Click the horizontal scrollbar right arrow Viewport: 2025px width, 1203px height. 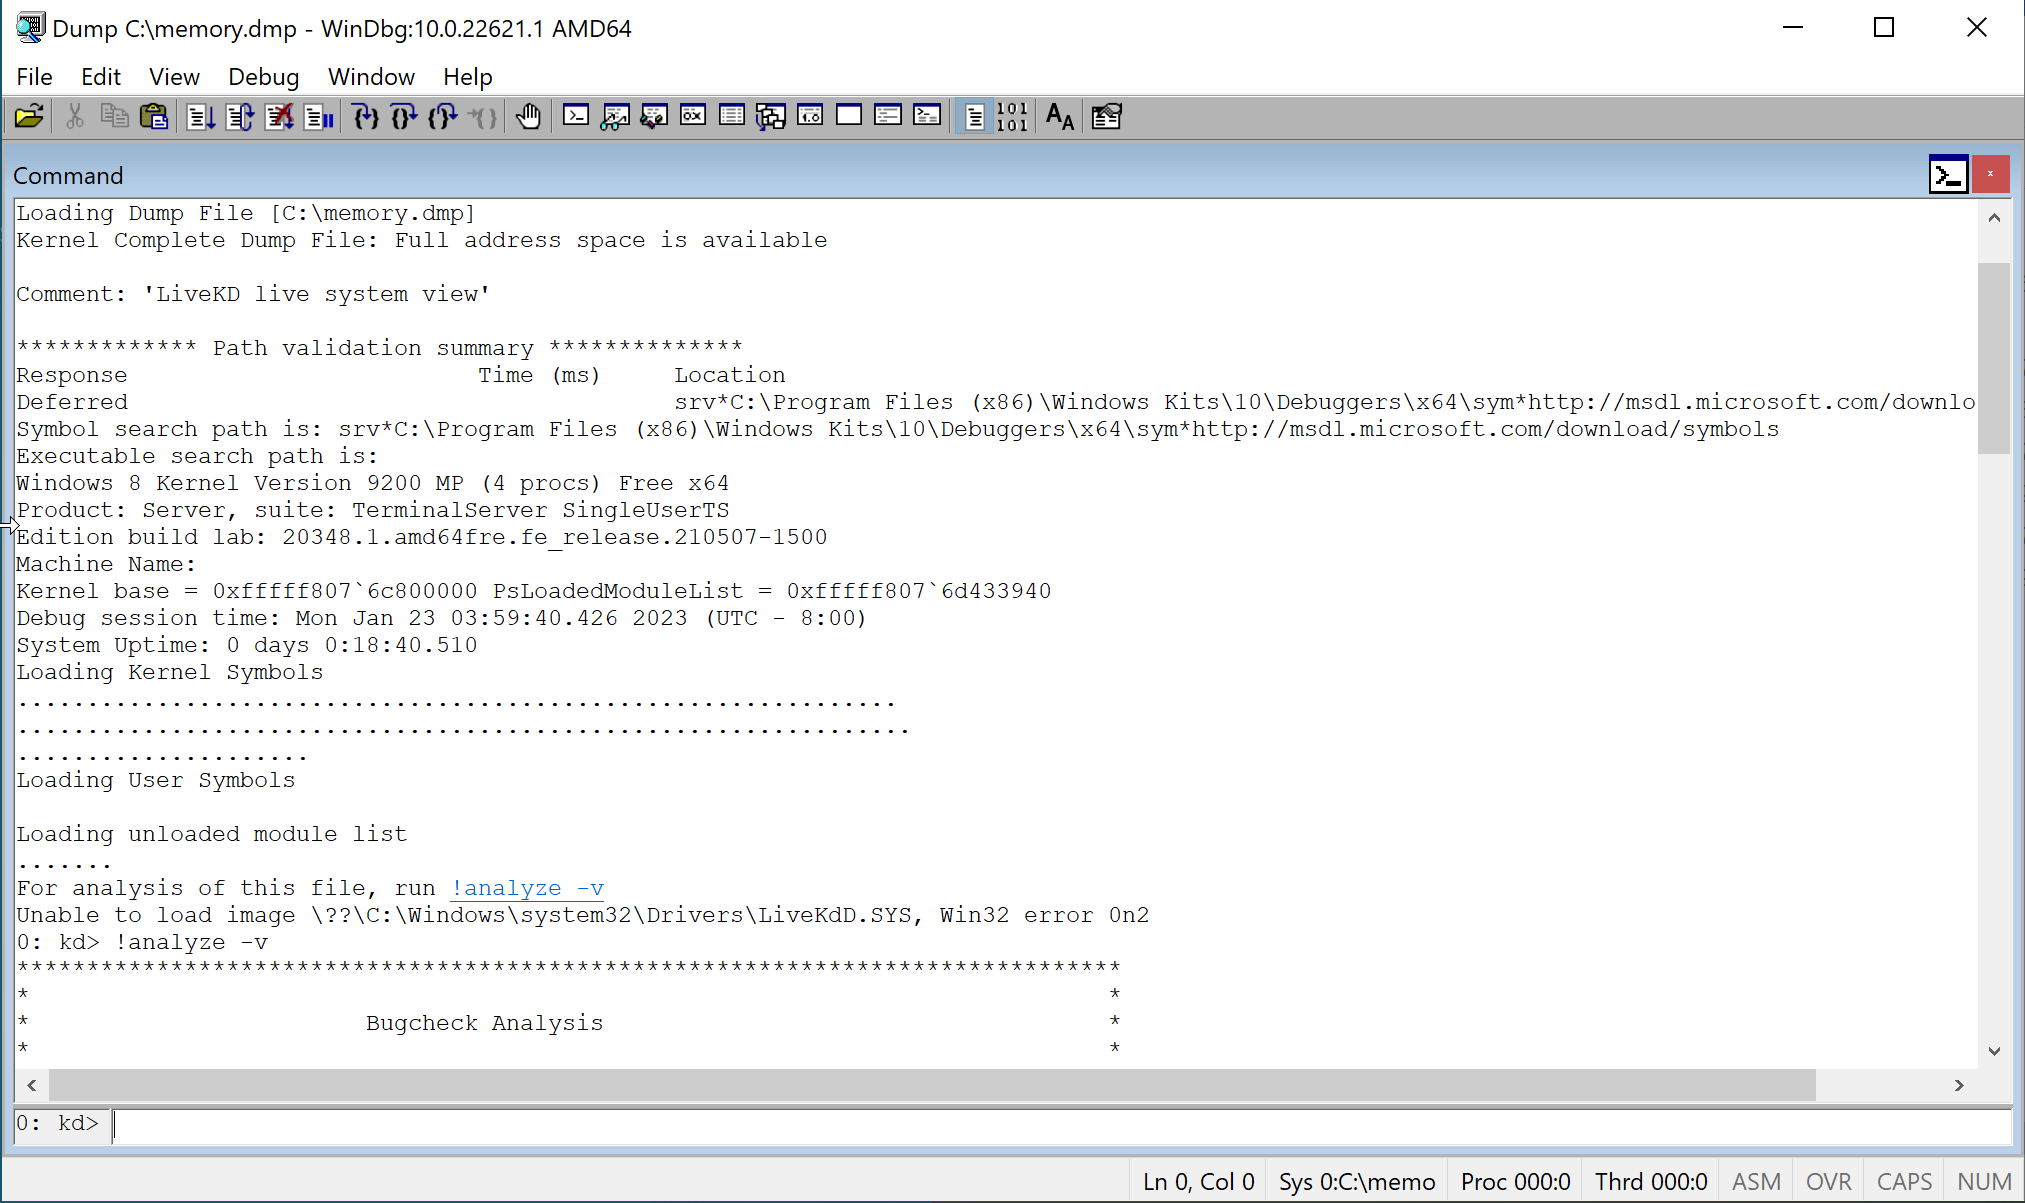(x=1959, y=1085)
